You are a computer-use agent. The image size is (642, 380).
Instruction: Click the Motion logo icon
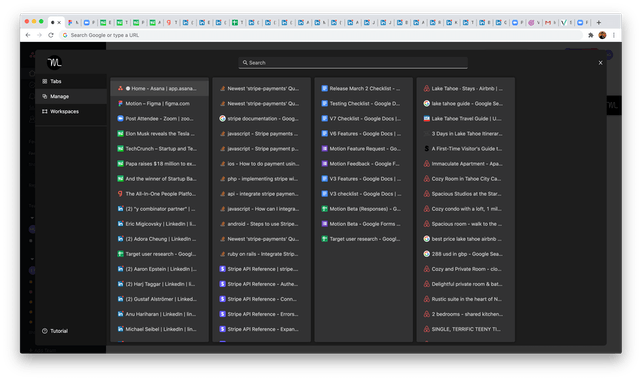pos(54,62)
